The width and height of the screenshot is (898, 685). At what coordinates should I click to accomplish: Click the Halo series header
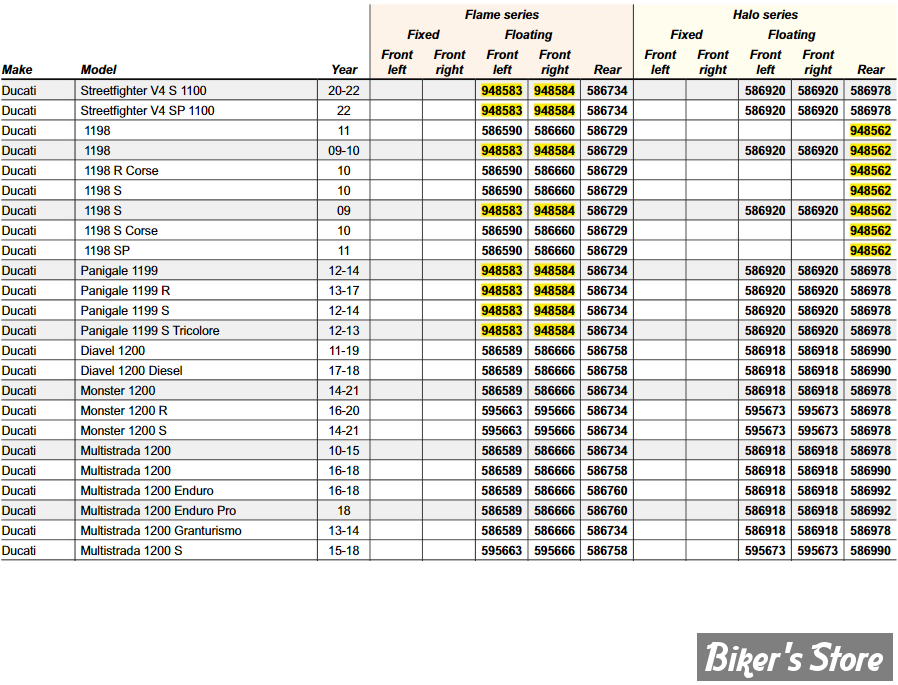click(x=765, y=15)
